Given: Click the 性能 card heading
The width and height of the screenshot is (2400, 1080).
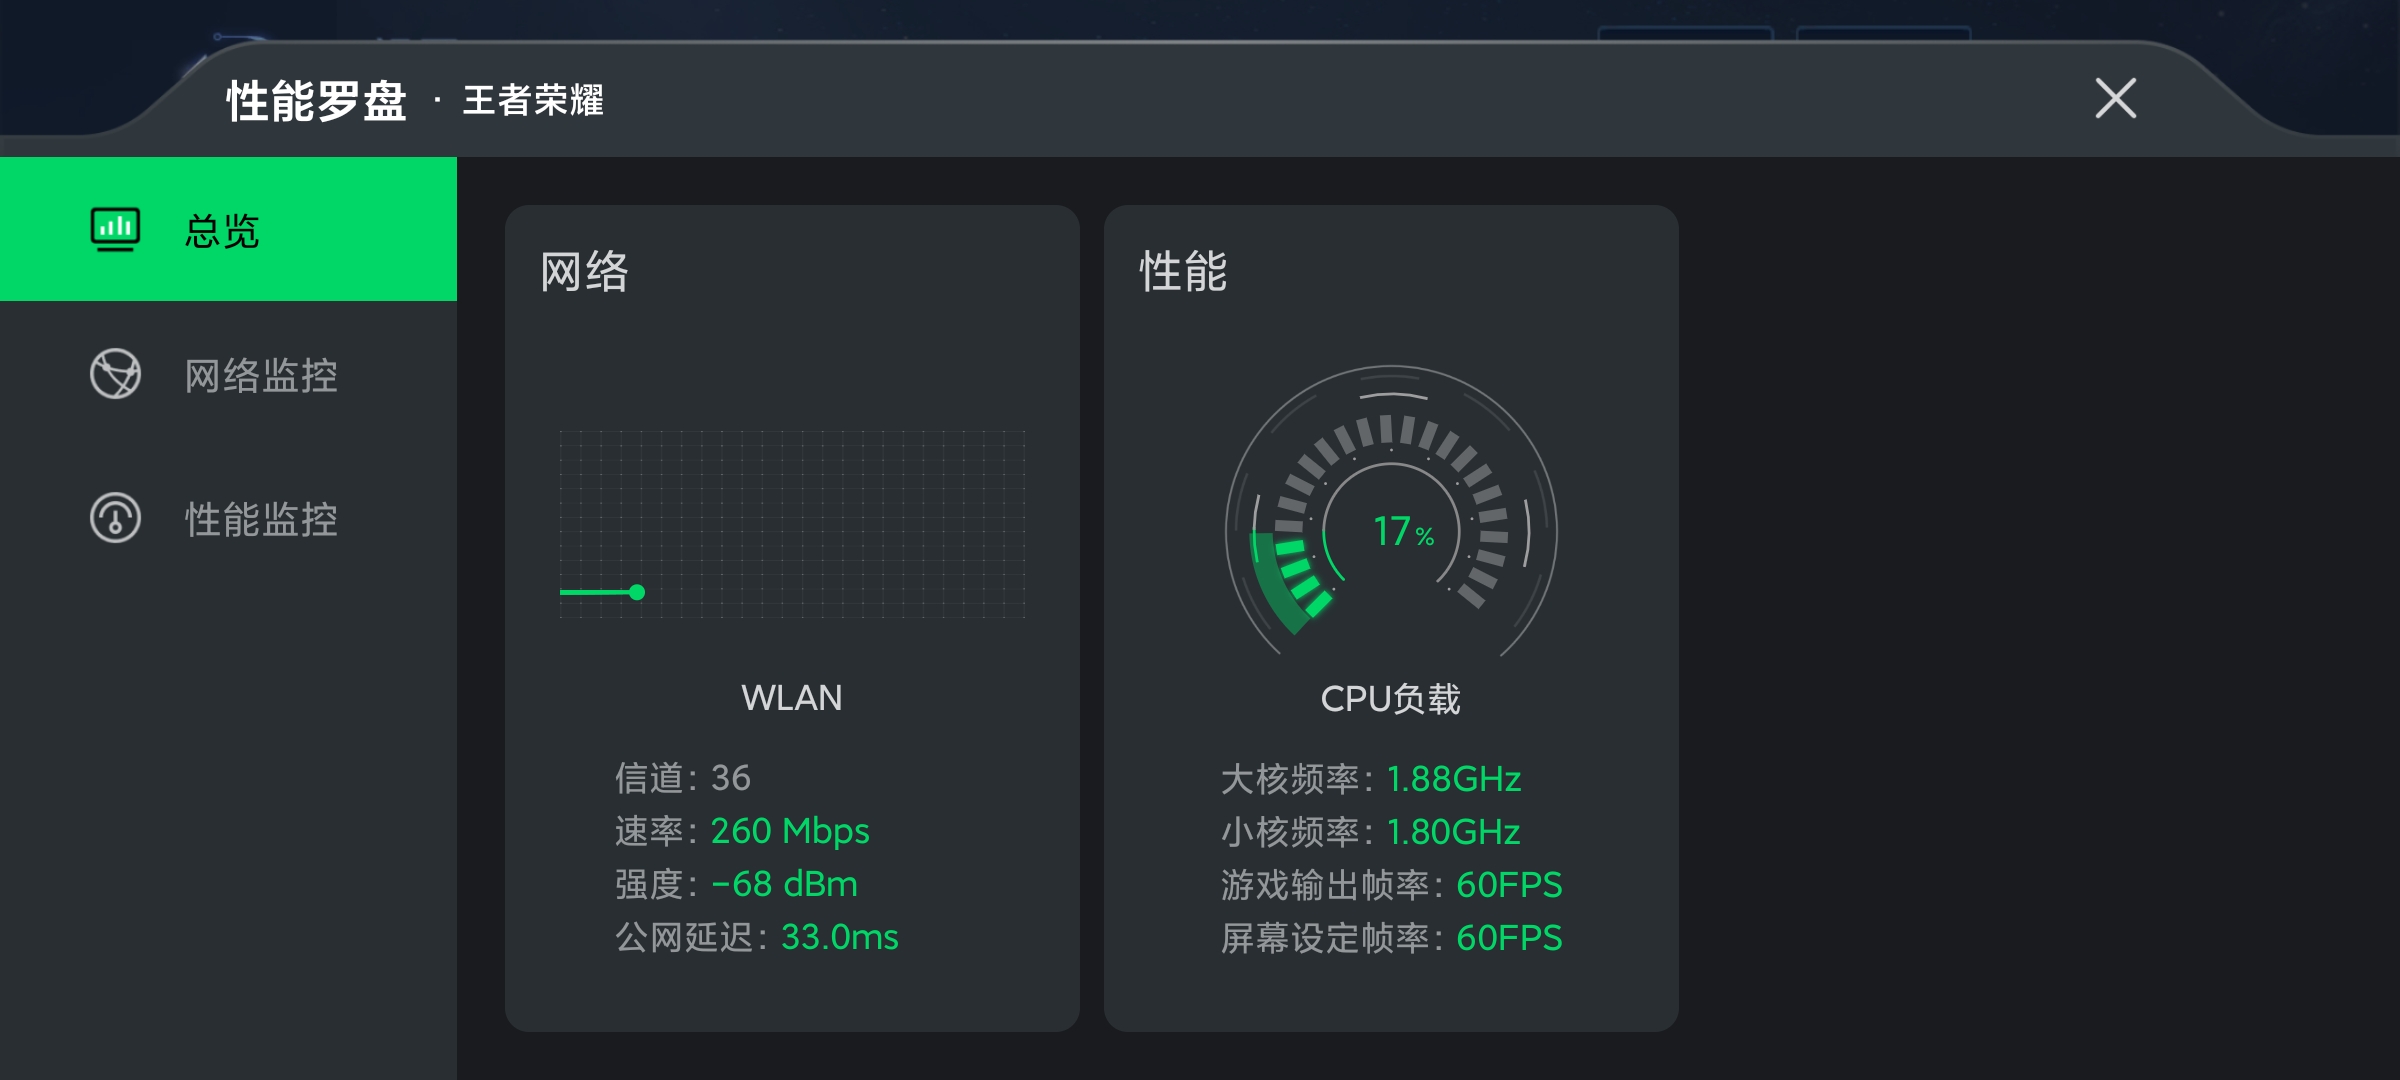Looking at the screenshot, I should pyautogui.click(x=1183, y=271).
